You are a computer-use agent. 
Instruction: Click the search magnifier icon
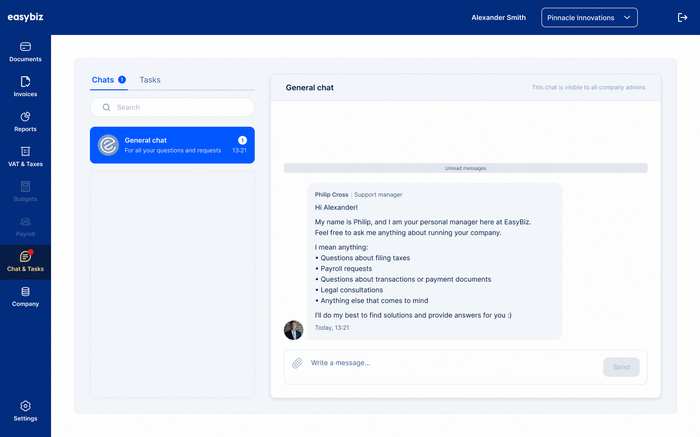point(106,107)
